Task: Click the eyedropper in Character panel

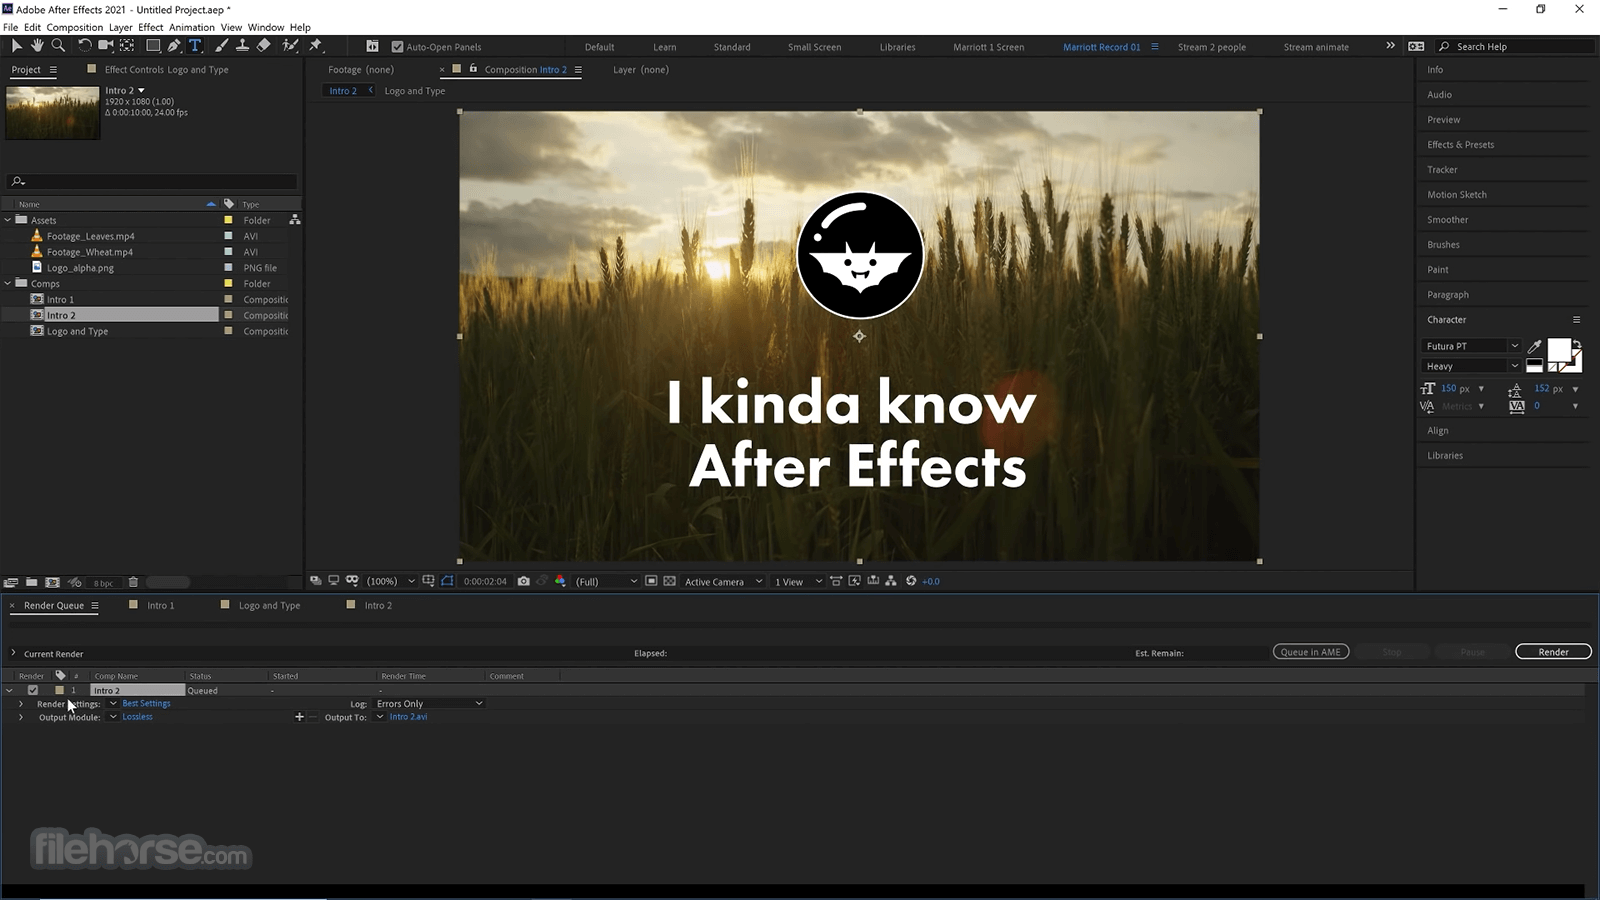Action: [x=1534, y=347]
